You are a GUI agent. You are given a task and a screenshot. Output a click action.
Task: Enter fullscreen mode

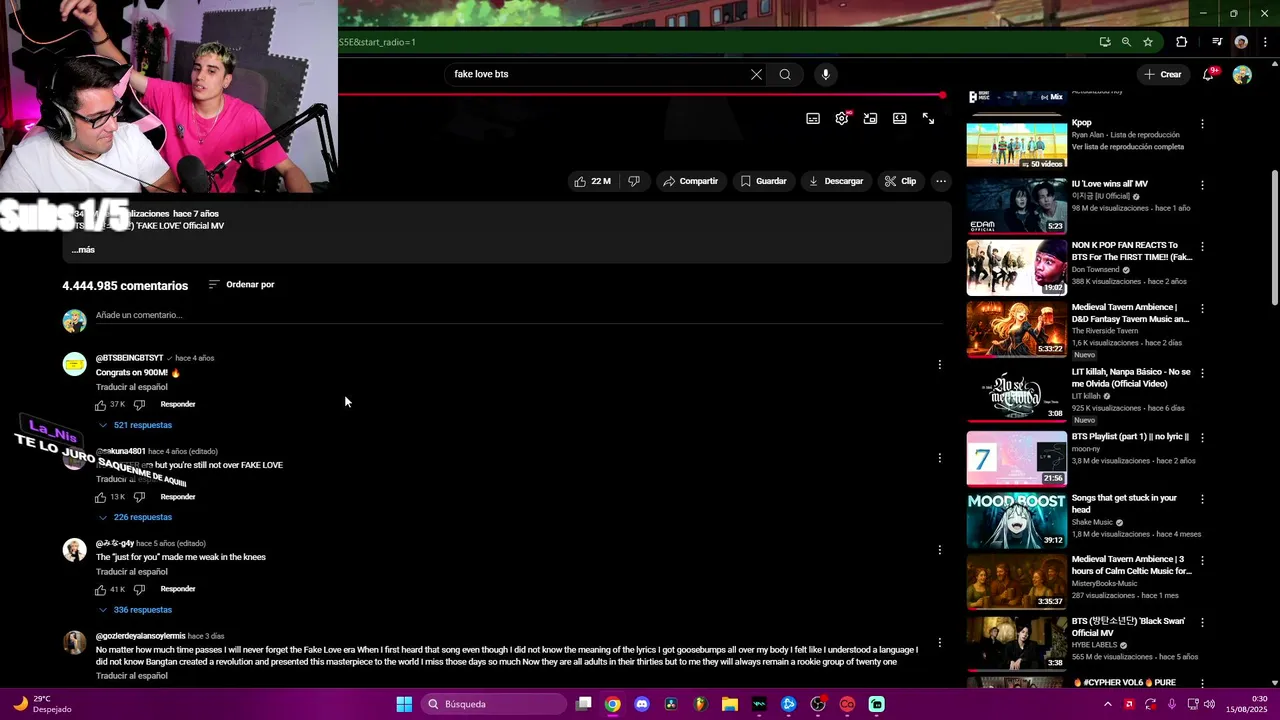click(928, 118)
